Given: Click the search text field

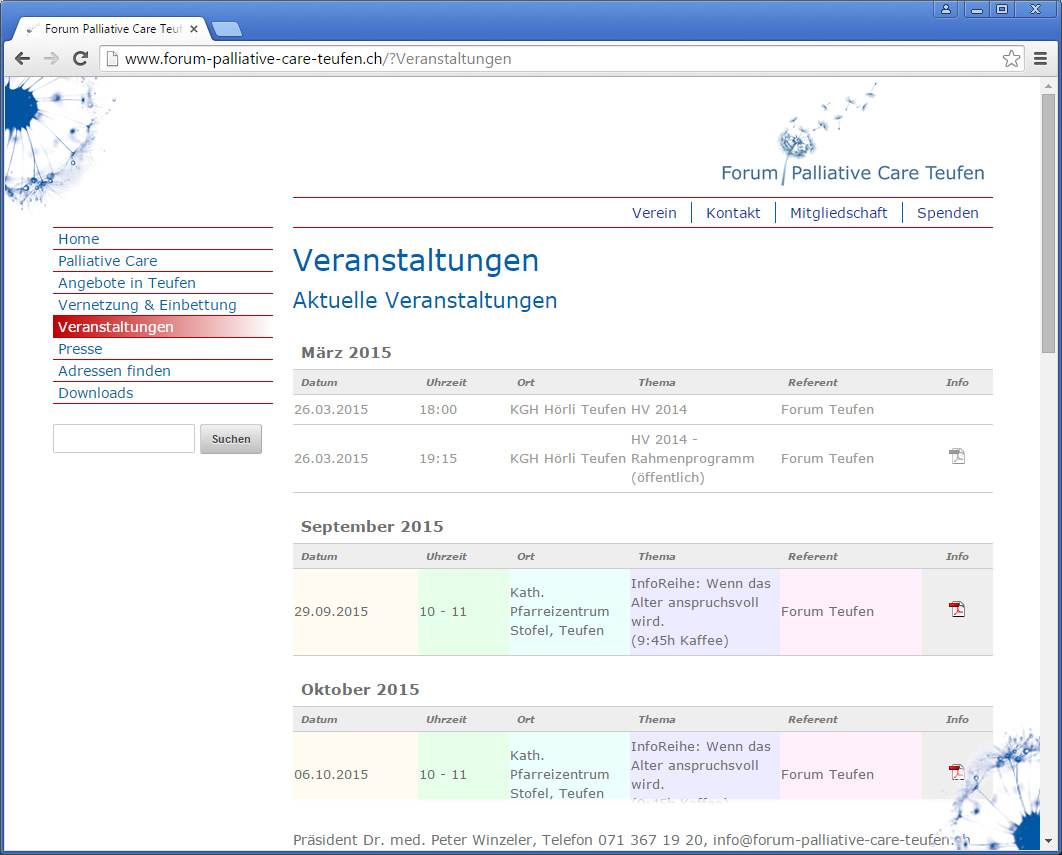Looking at the screenshot, I should coord(124,439).
